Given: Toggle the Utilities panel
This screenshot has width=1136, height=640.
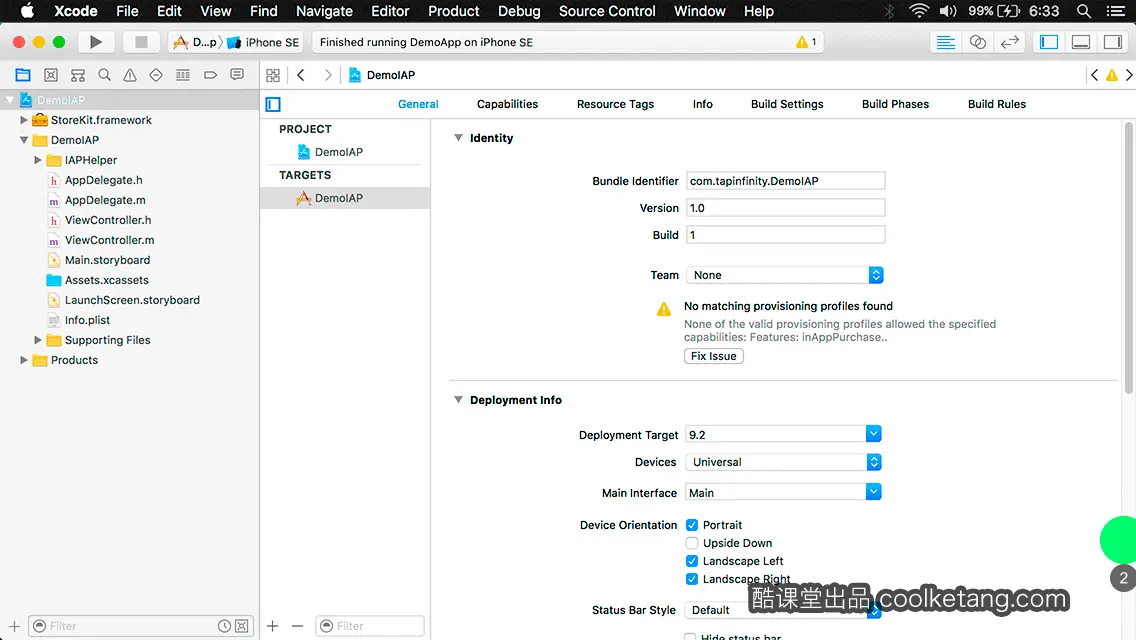Looking at the screenshot, I should [1112, 42].
